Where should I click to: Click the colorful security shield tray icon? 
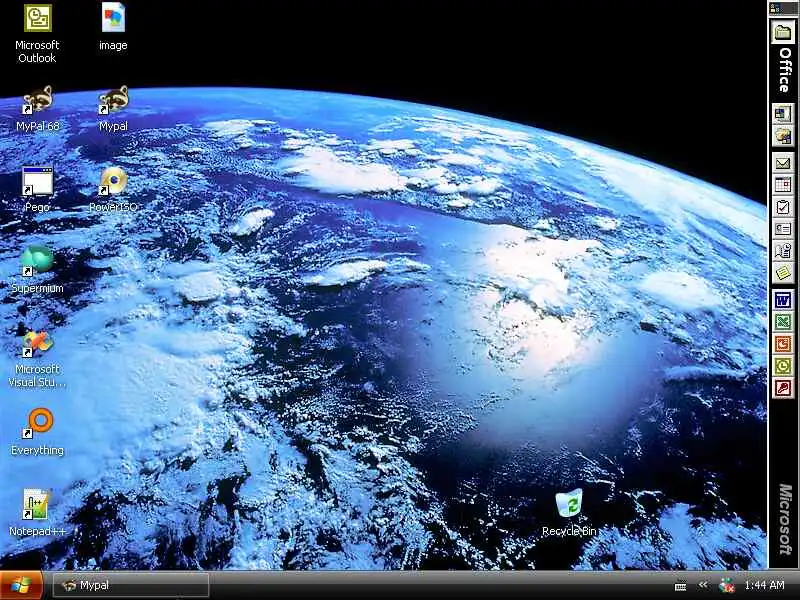click(x=727, y=586)
